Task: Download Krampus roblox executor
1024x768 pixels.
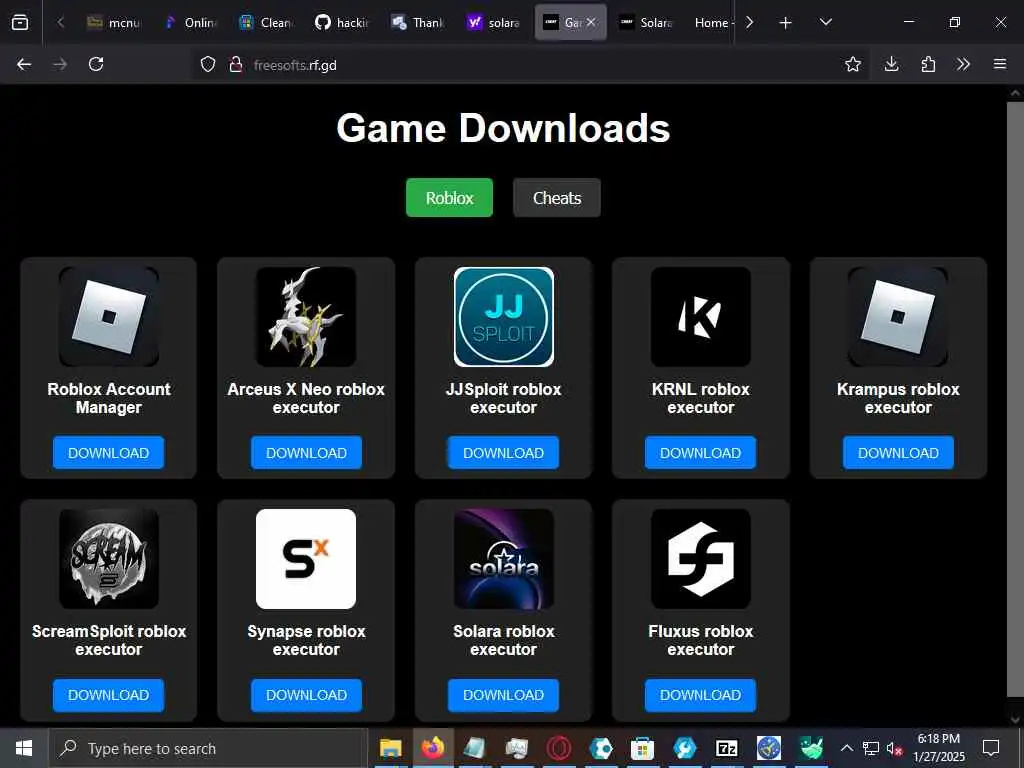Action: pyautogui.click(x=898, y=453)
